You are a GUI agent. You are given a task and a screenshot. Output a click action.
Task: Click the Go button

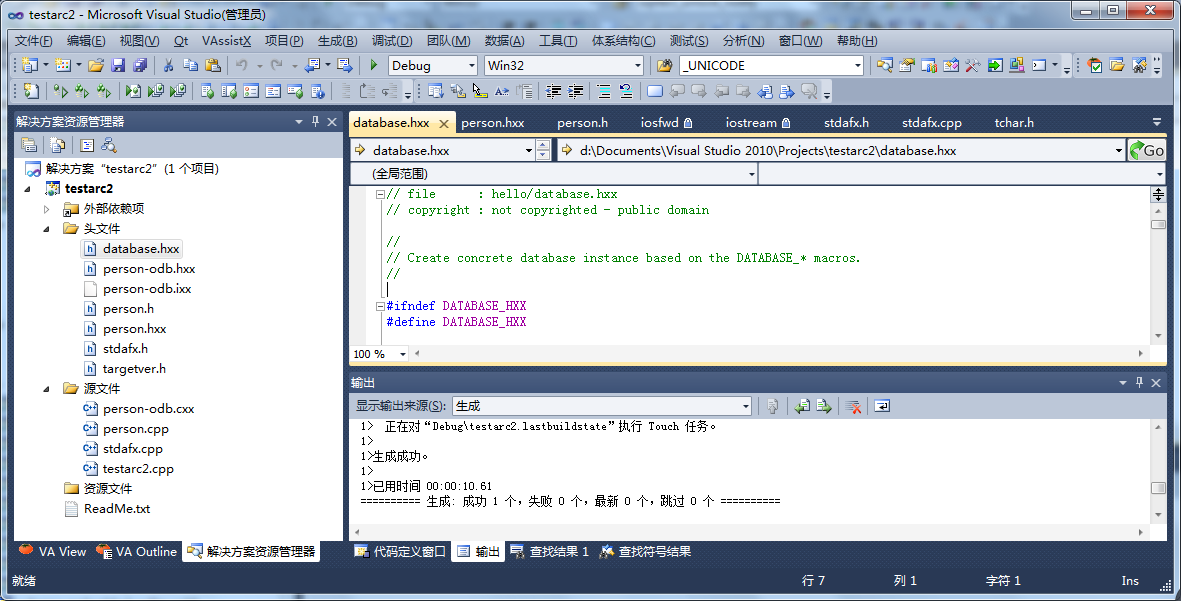[1146, 151]
